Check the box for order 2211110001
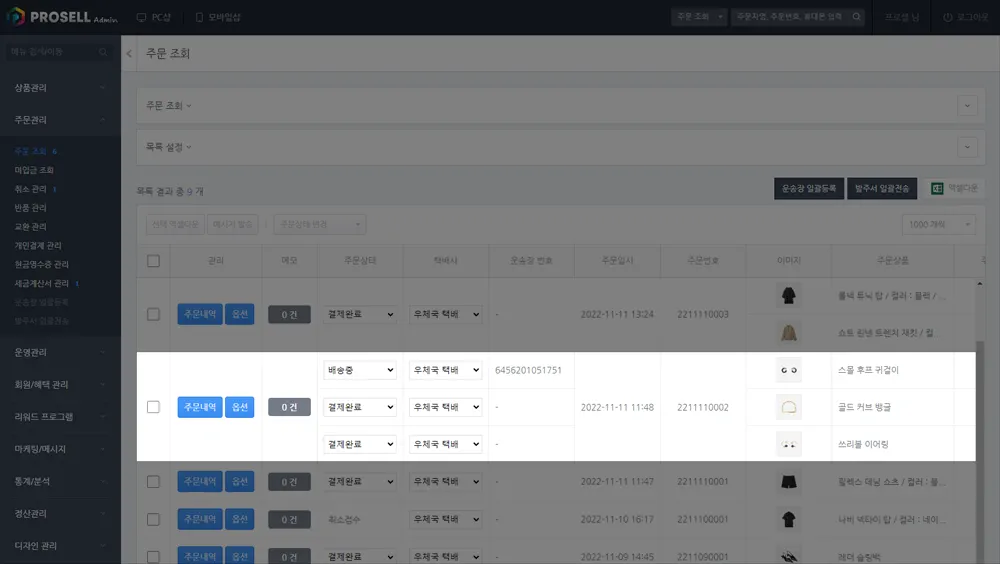1000x564 pixels. 153,482
